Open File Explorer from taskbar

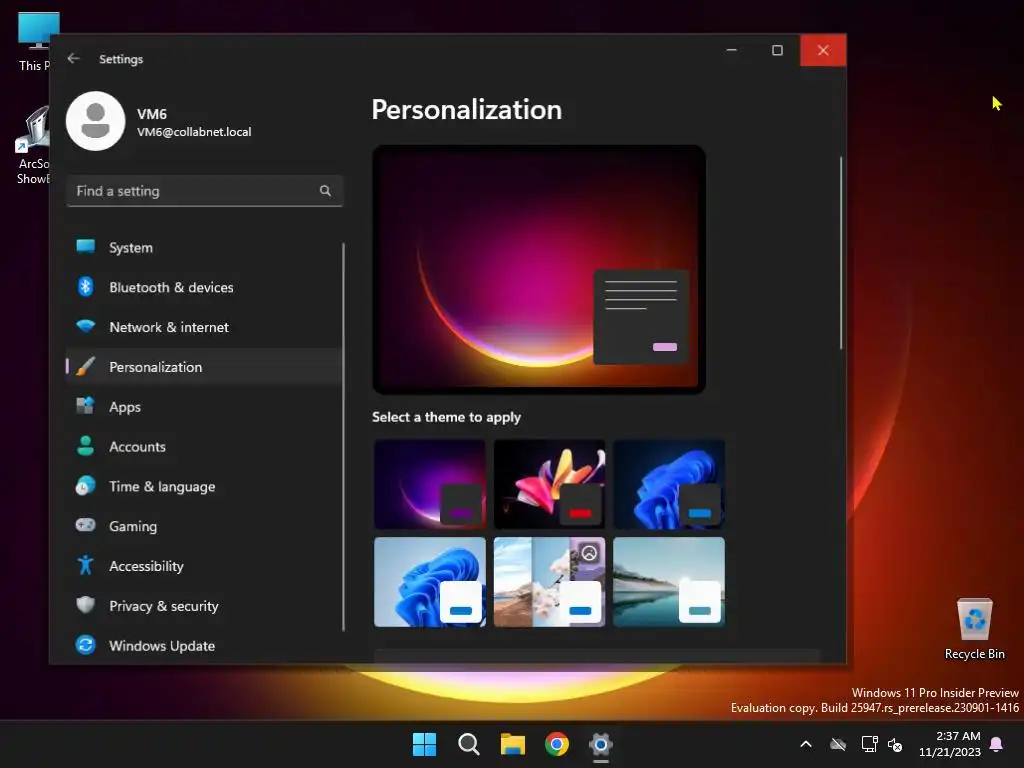pyautogui.click(x=513, y=744)
